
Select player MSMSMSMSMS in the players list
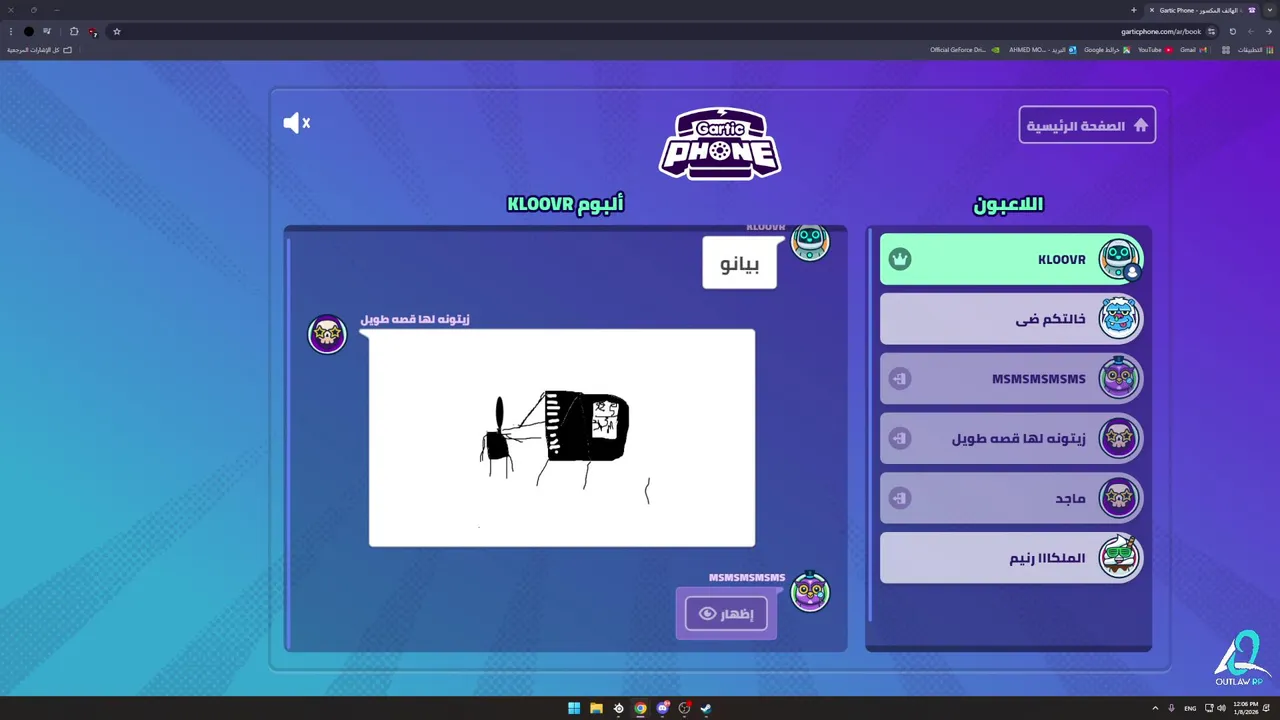coord(1011,379)
